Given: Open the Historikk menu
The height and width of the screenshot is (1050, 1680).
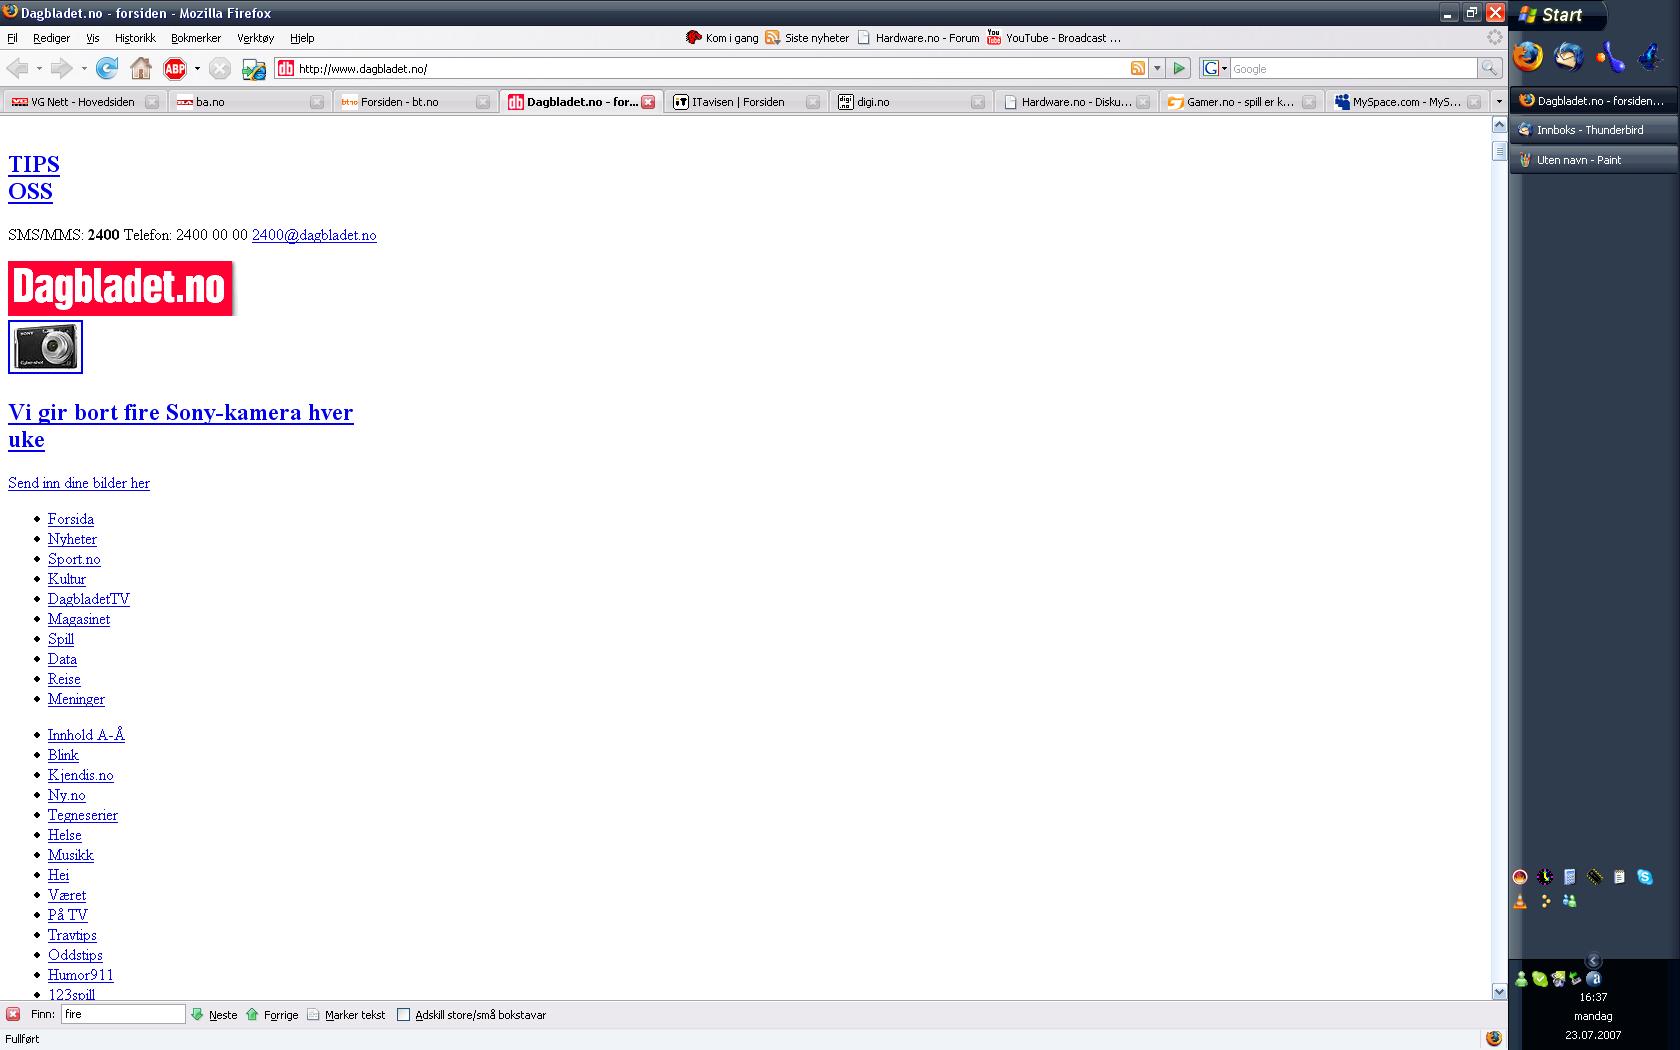Looking at the screenshot, I should (x=135, y=38).
